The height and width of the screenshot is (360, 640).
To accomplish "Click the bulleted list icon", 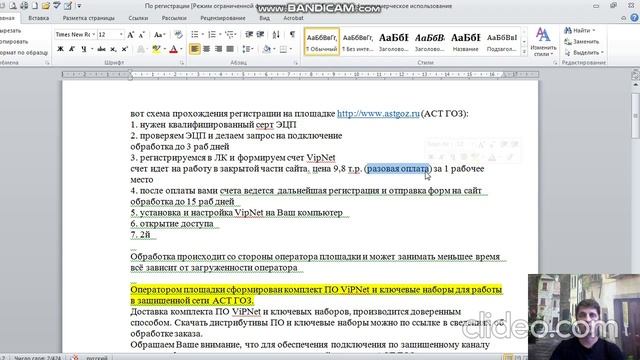I will pos(195,35).
